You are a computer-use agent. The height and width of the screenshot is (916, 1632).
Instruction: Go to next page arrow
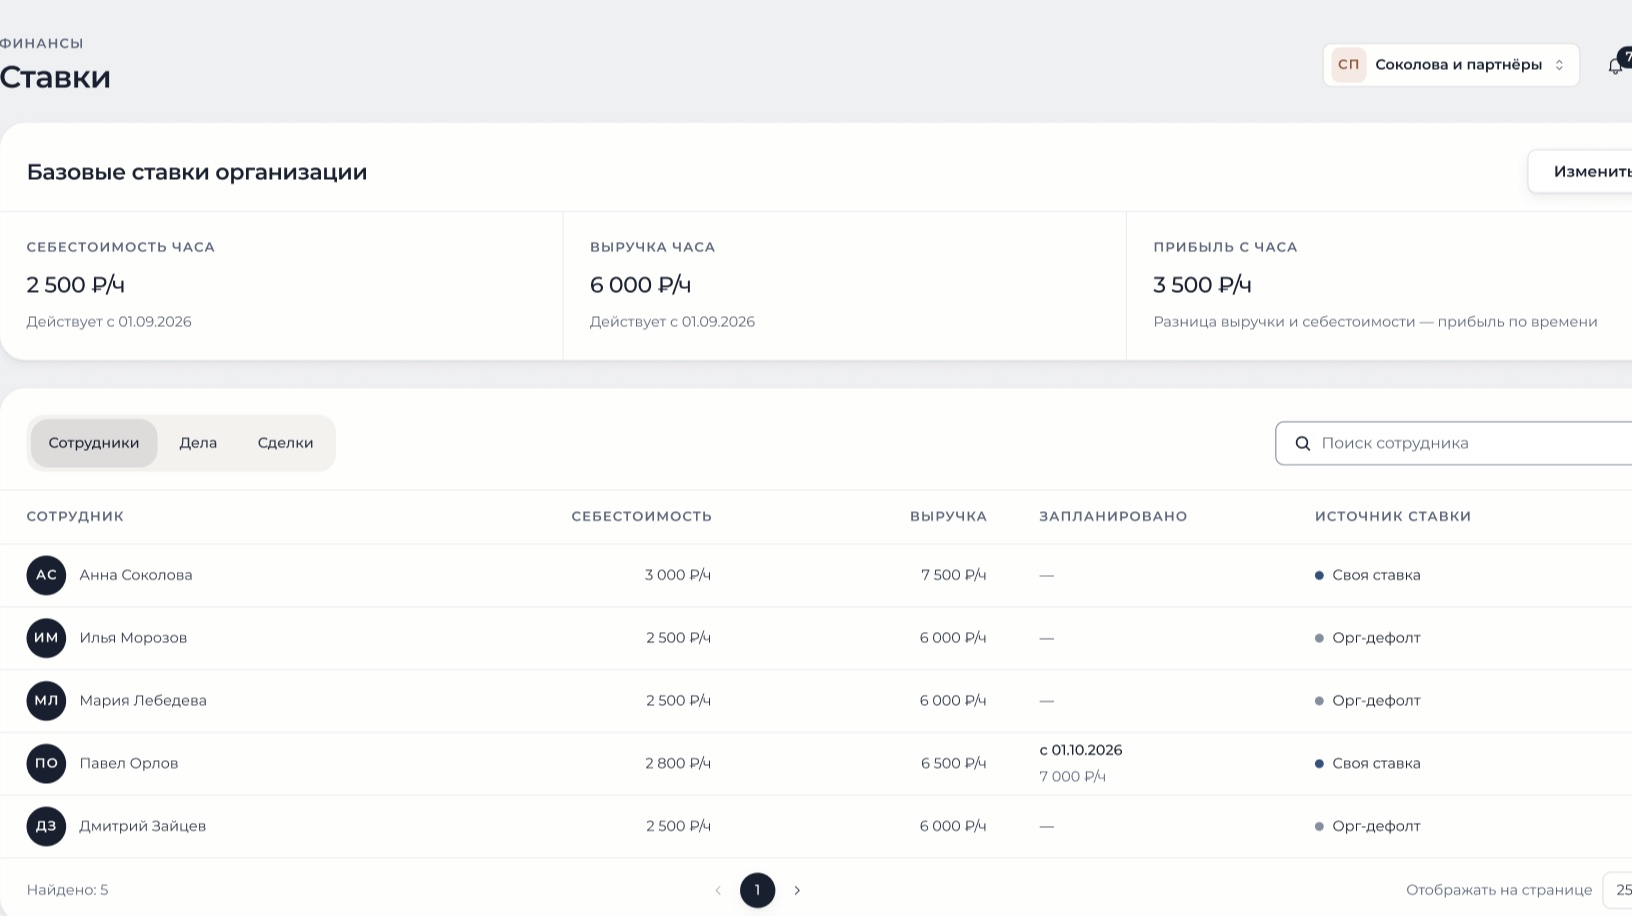797,890
